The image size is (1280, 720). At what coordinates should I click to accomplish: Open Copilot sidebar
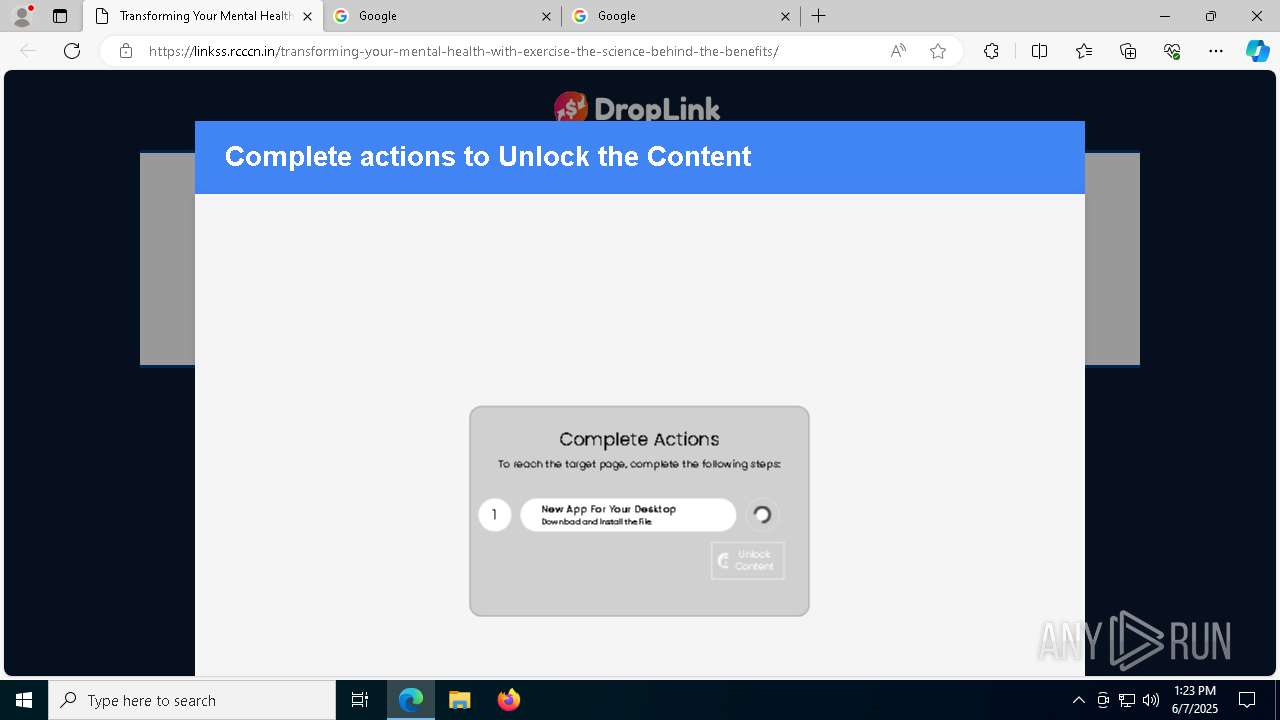1257,51
